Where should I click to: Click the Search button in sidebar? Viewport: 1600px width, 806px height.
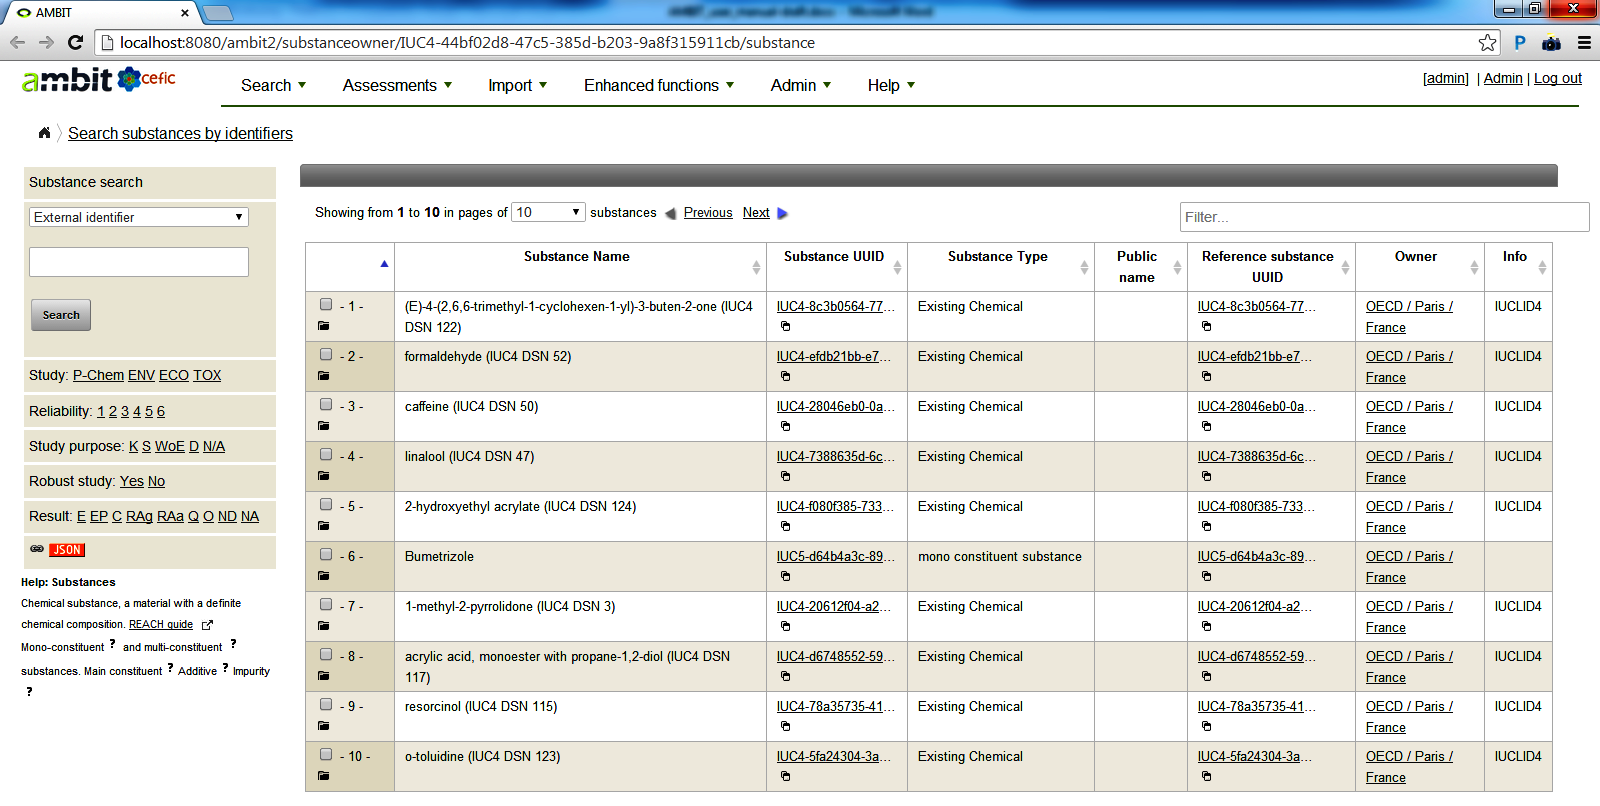[61, 315]
